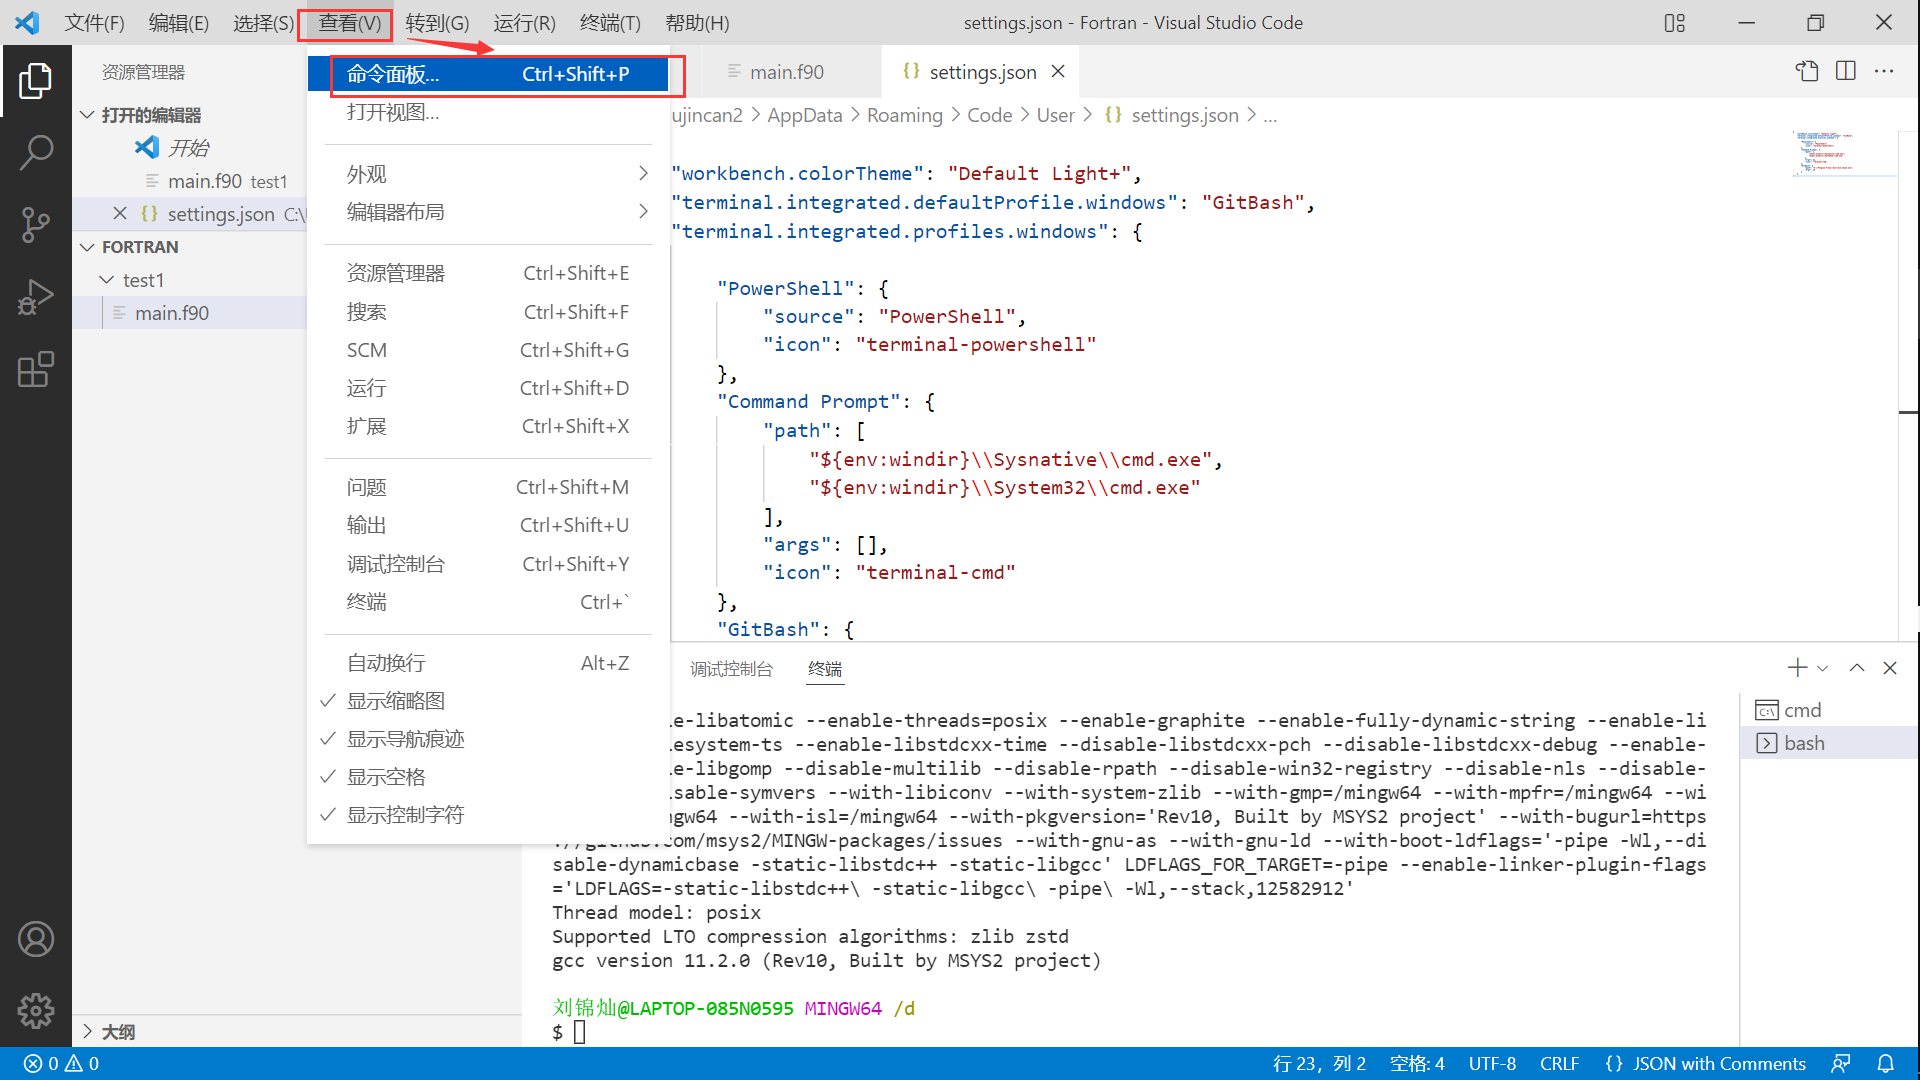Viewport: 1920px width, 1080px height.
Task: Click the split editor right icon
Action: click(x=1846, y=71)
